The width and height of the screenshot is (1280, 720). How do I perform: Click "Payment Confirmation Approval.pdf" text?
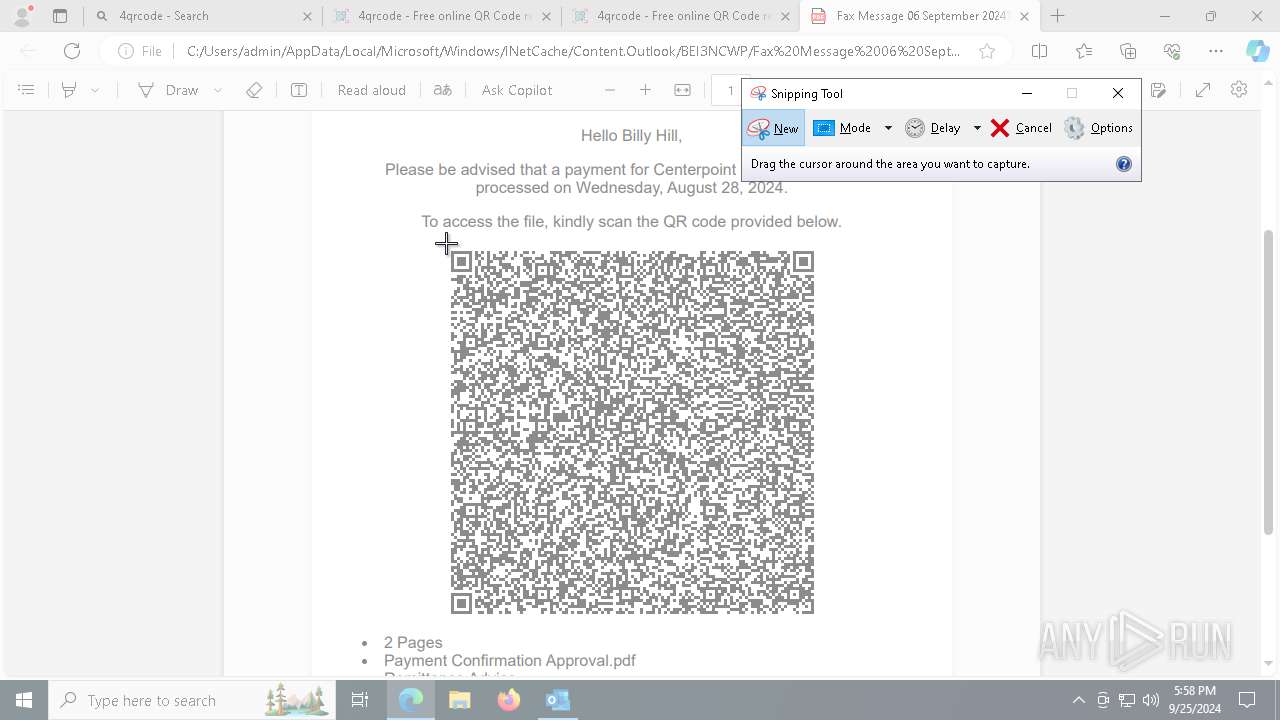point(510,661)
